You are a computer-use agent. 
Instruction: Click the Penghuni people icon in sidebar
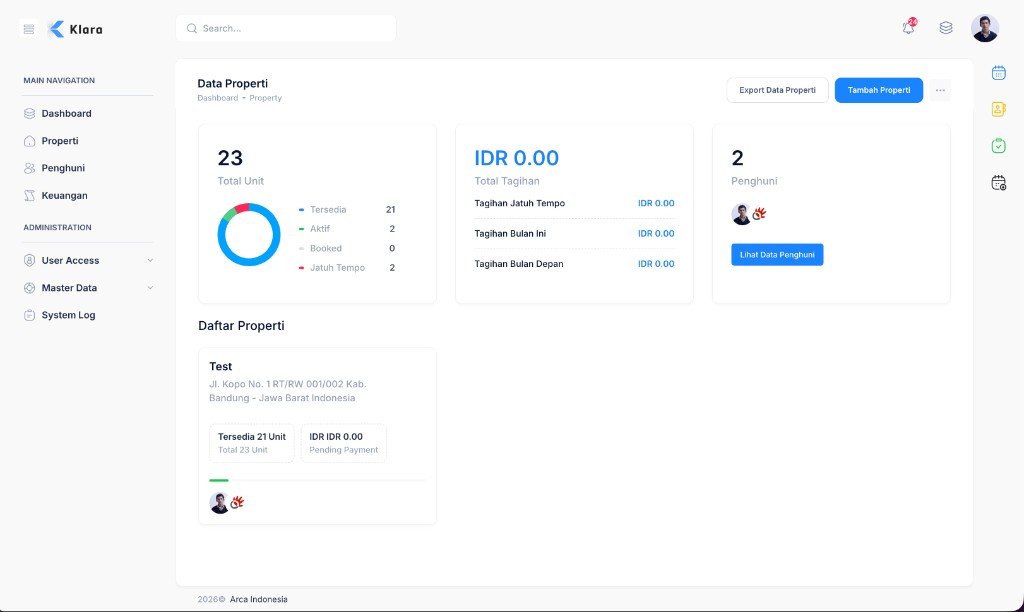(29, 169)
